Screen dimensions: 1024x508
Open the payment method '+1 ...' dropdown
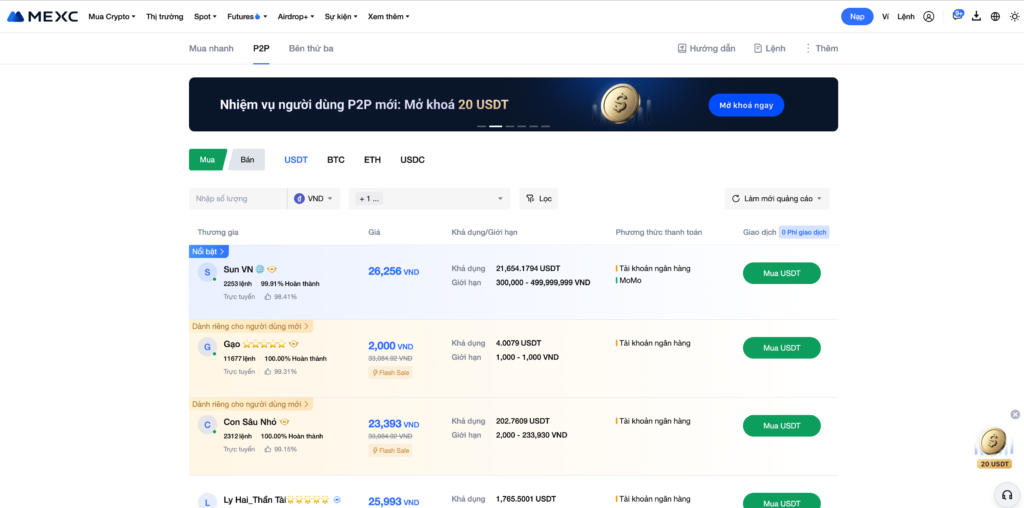pyautogui.click(x=430, y=199)
